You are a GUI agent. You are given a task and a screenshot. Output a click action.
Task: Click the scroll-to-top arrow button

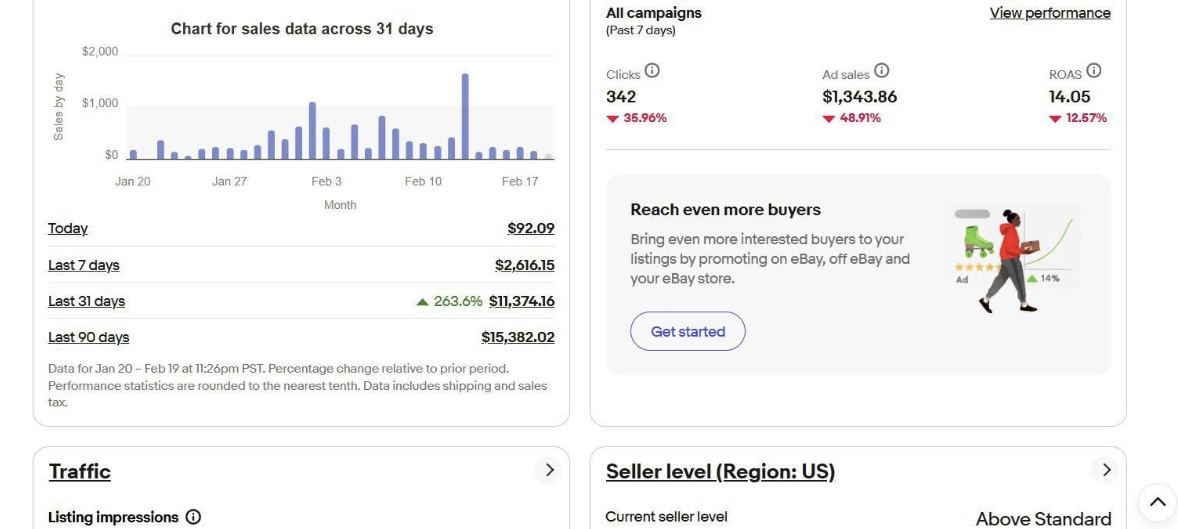[x=1157, y=502]
